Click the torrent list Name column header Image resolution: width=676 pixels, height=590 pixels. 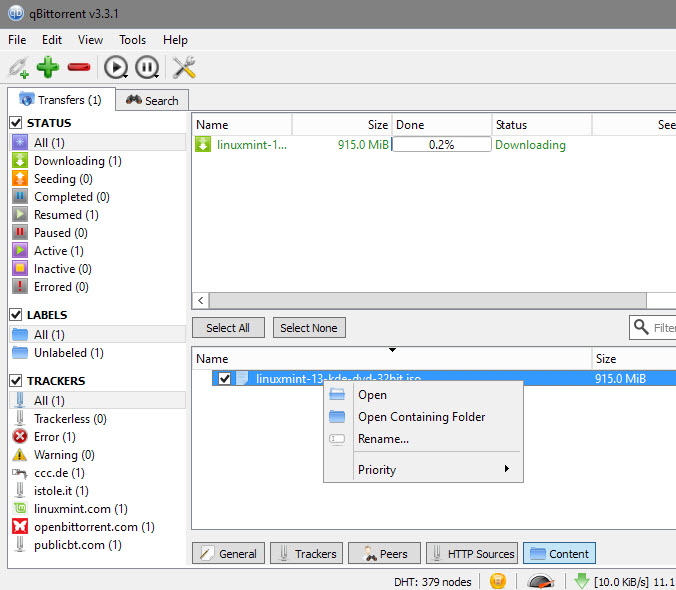[x=242, y=125]
